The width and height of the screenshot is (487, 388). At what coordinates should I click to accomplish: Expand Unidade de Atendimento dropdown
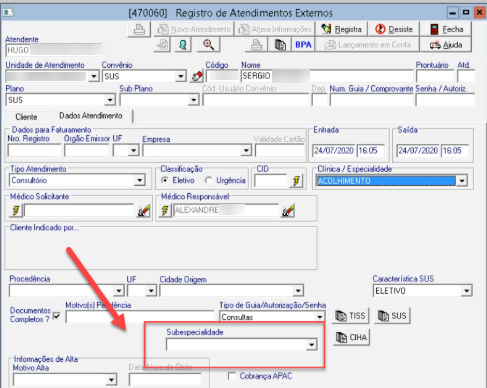coord(94,77)
